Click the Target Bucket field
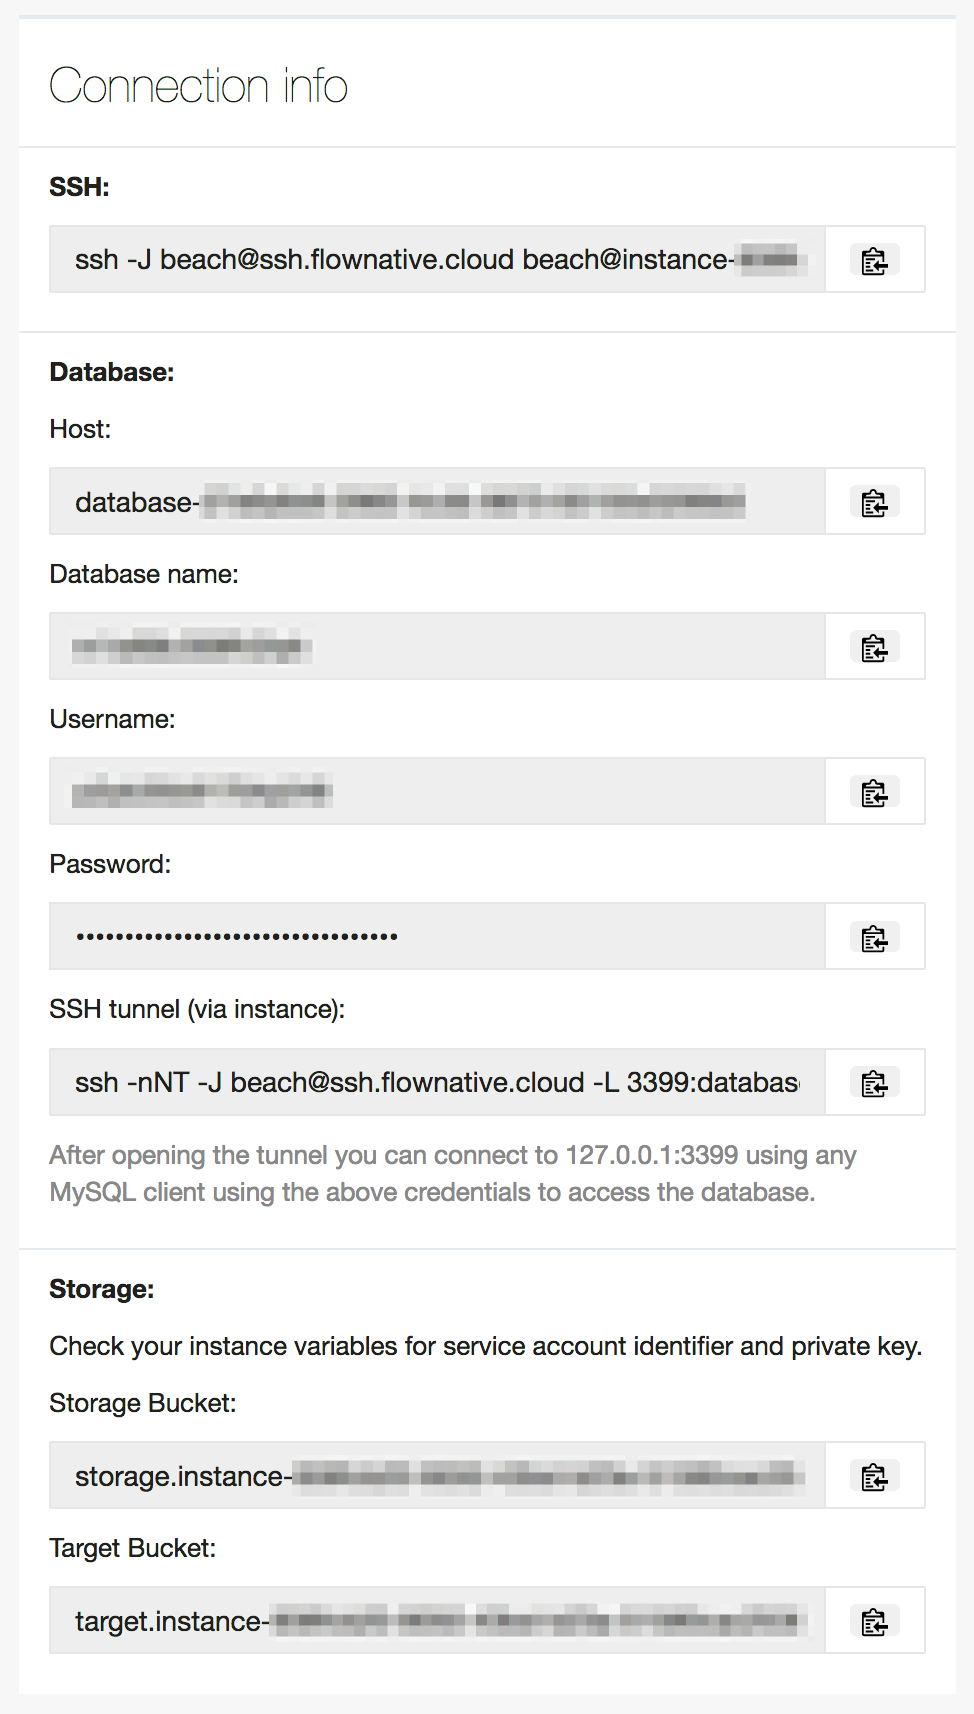The width and height of the screenshot is (974, 1714). pyautogui.click(x=437, y=1621)
